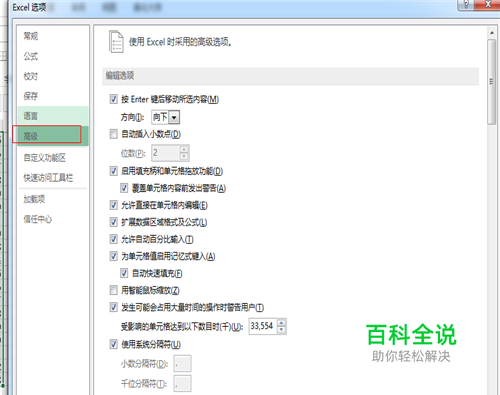
Task: Toggle 允许直接在单元格内编辑 checkbox
Action: [x=114, y=205]
